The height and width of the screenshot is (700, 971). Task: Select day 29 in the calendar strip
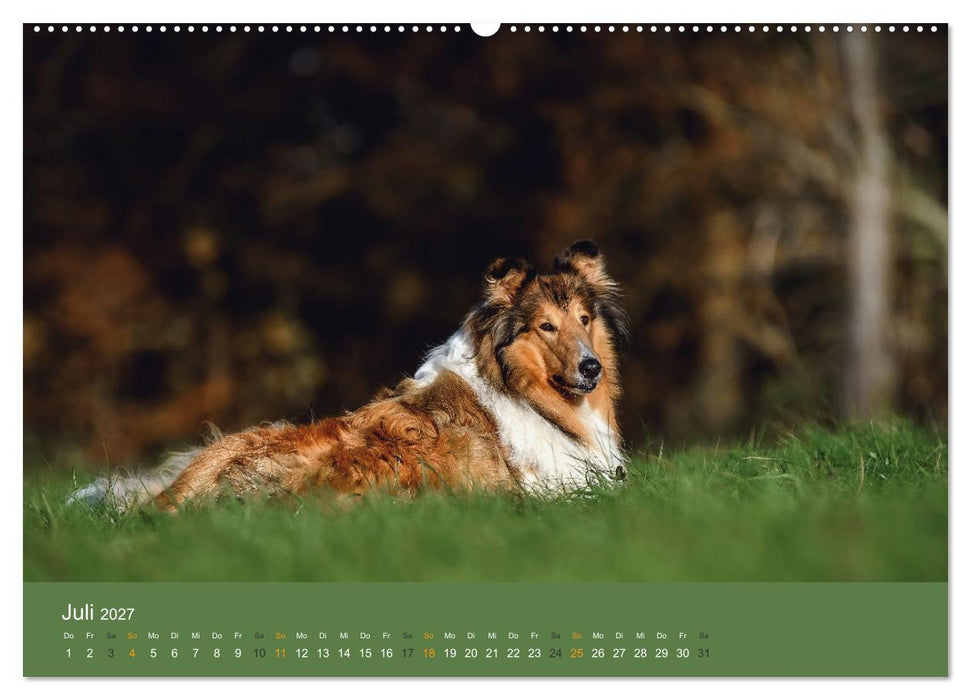point(661,653)
